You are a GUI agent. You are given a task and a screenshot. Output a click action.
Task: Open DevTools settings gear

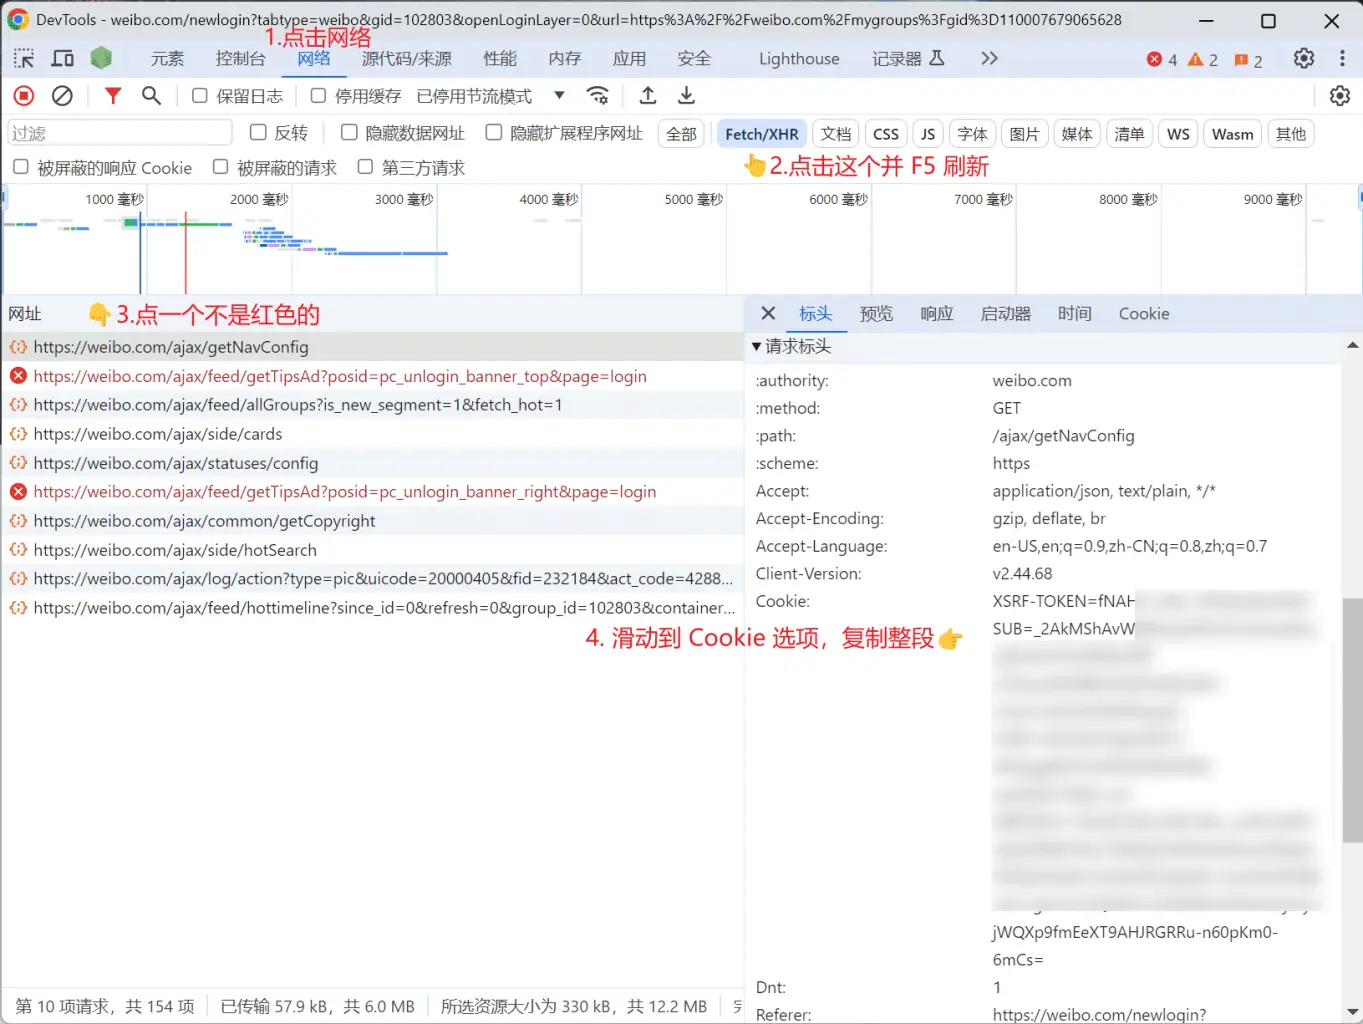[1304, 58]
